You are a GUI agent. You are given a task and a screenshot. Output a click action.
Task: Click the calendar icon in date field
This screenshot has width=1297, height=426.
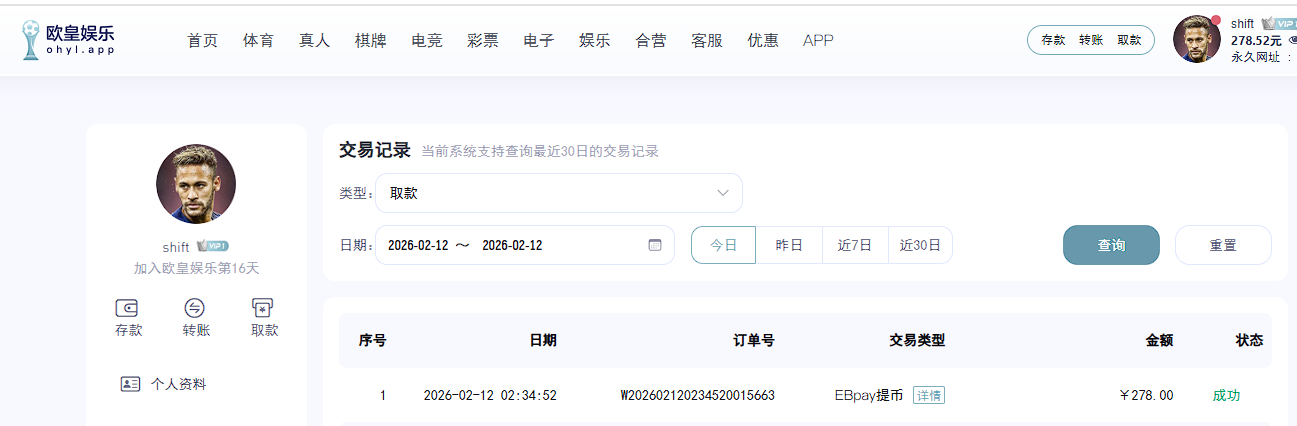click(655, 245)
